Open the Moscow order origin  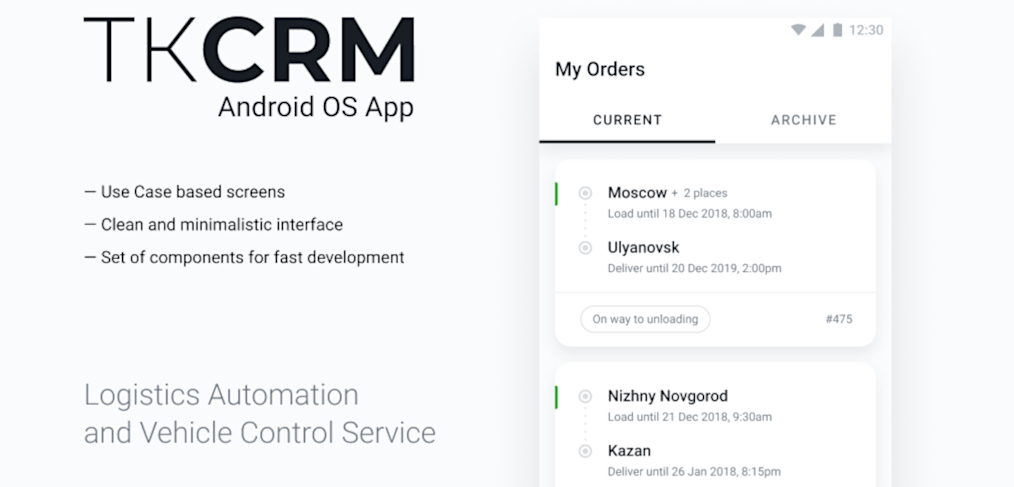(x=637, y=193)
